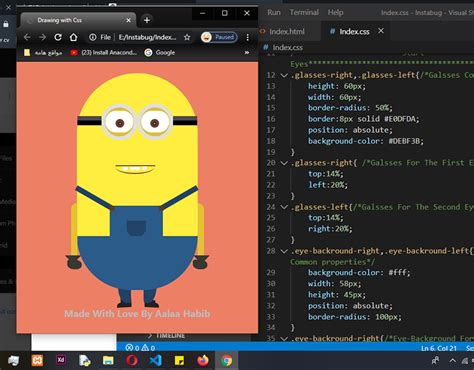Image resolution: width=474 pixels, height=370 pixels.
Task: Open Firefox from the taskbar
Action: click(x=203, y=360)
